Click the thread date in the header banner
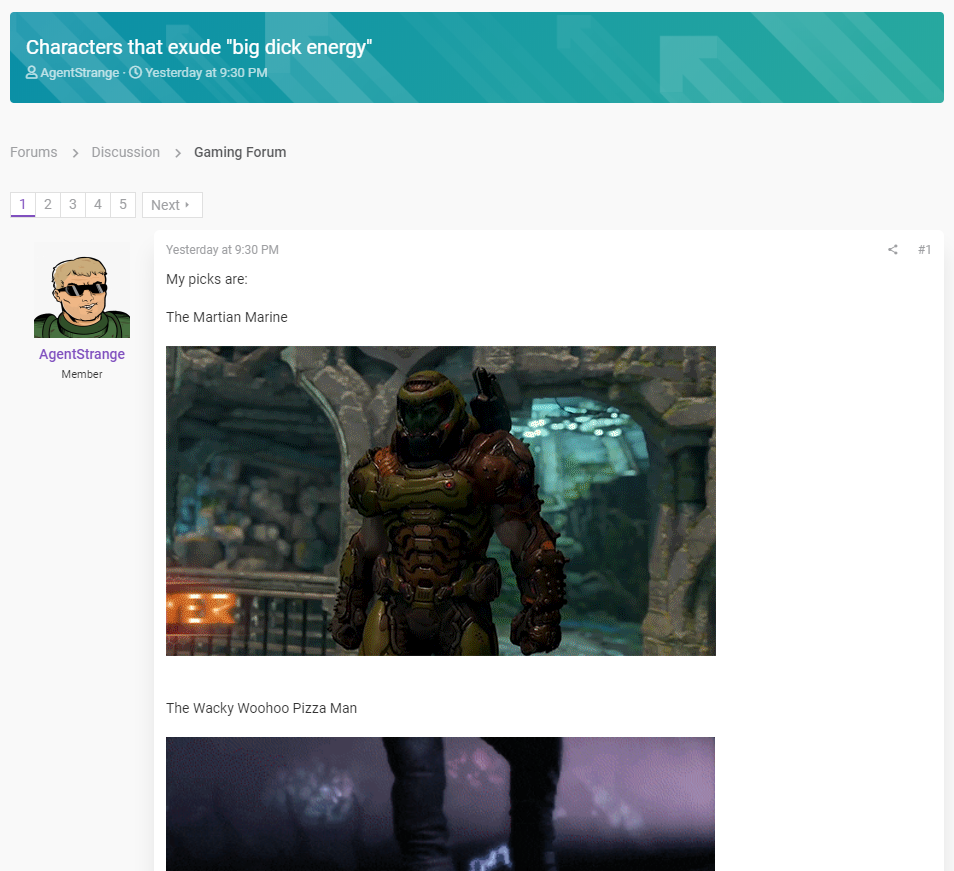 tap(206, 72)
